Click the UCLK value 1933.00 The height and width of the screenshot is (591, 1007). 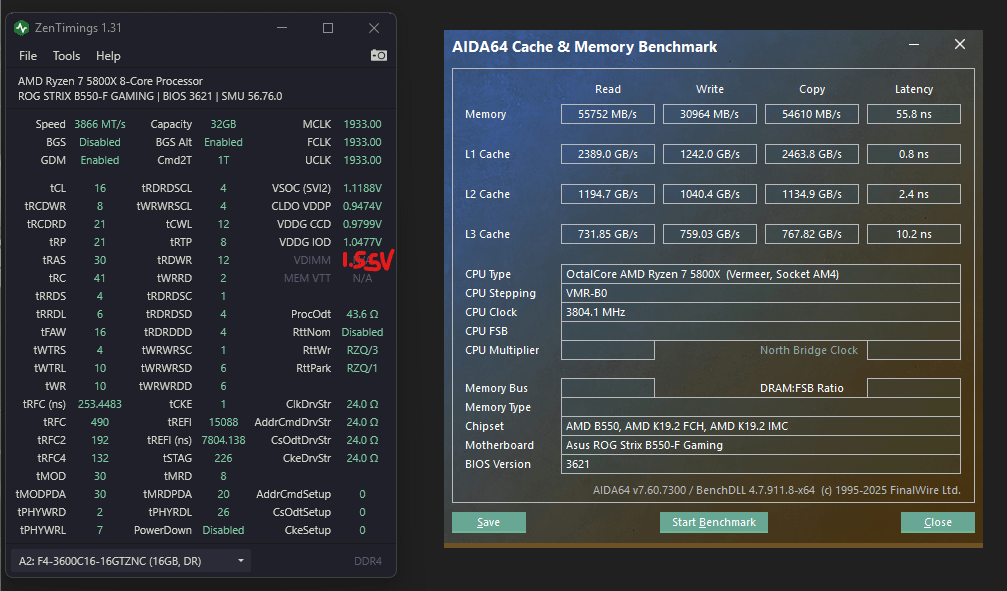362,160
